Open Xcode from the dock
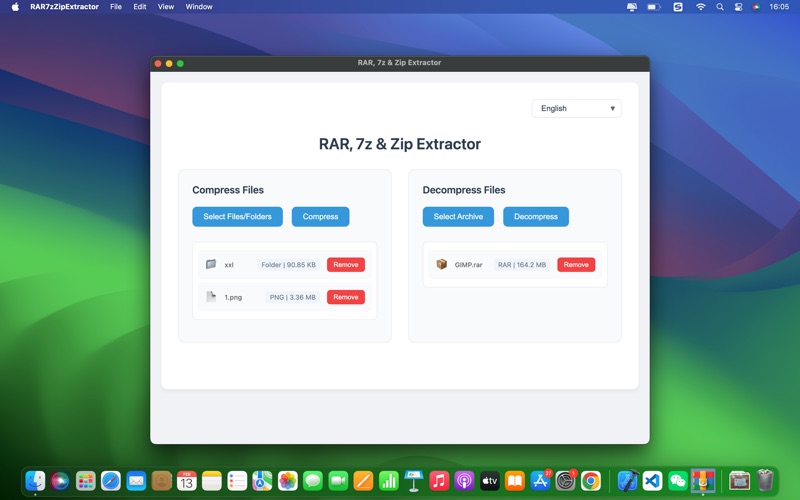Viewport: 800px width, 500px height. coord(628,481)
